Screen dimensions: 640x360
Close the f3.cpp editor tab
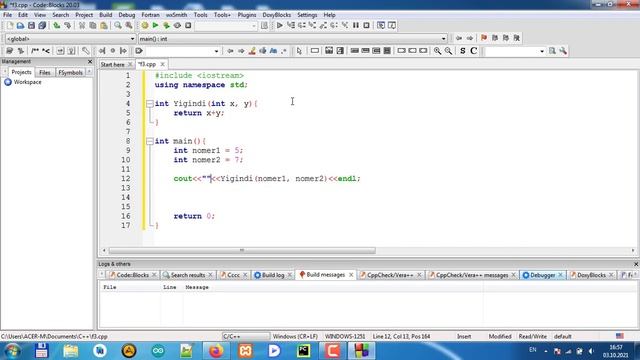[x=162, y=64]
